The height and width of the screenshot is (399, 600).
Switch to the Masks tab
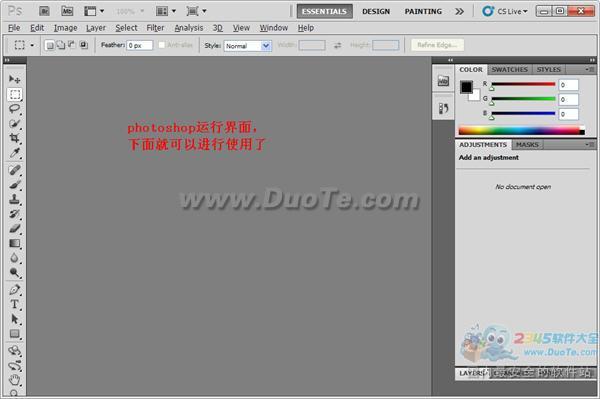click(x=527, y=145)
